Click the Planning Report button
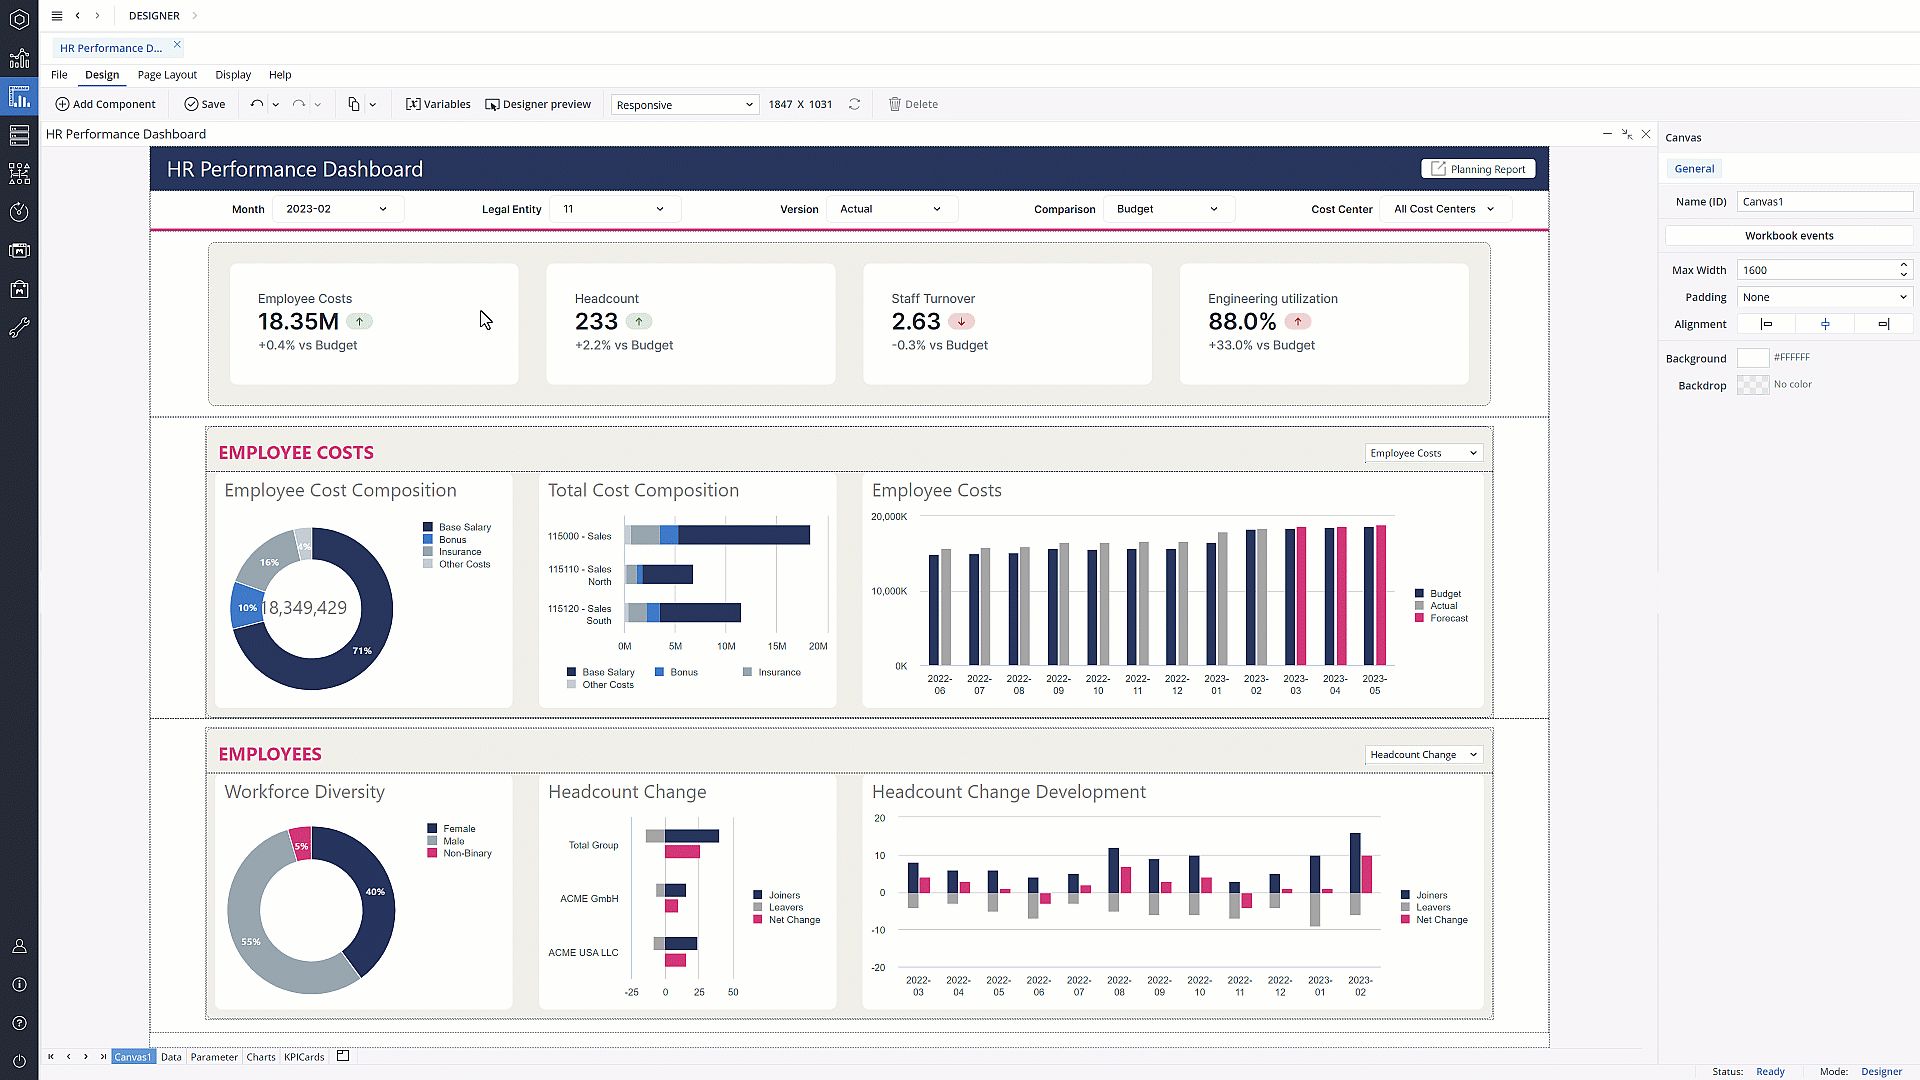This screenshot has height=1080, width=1920. pyautogui.click(x=1478, y=168)
